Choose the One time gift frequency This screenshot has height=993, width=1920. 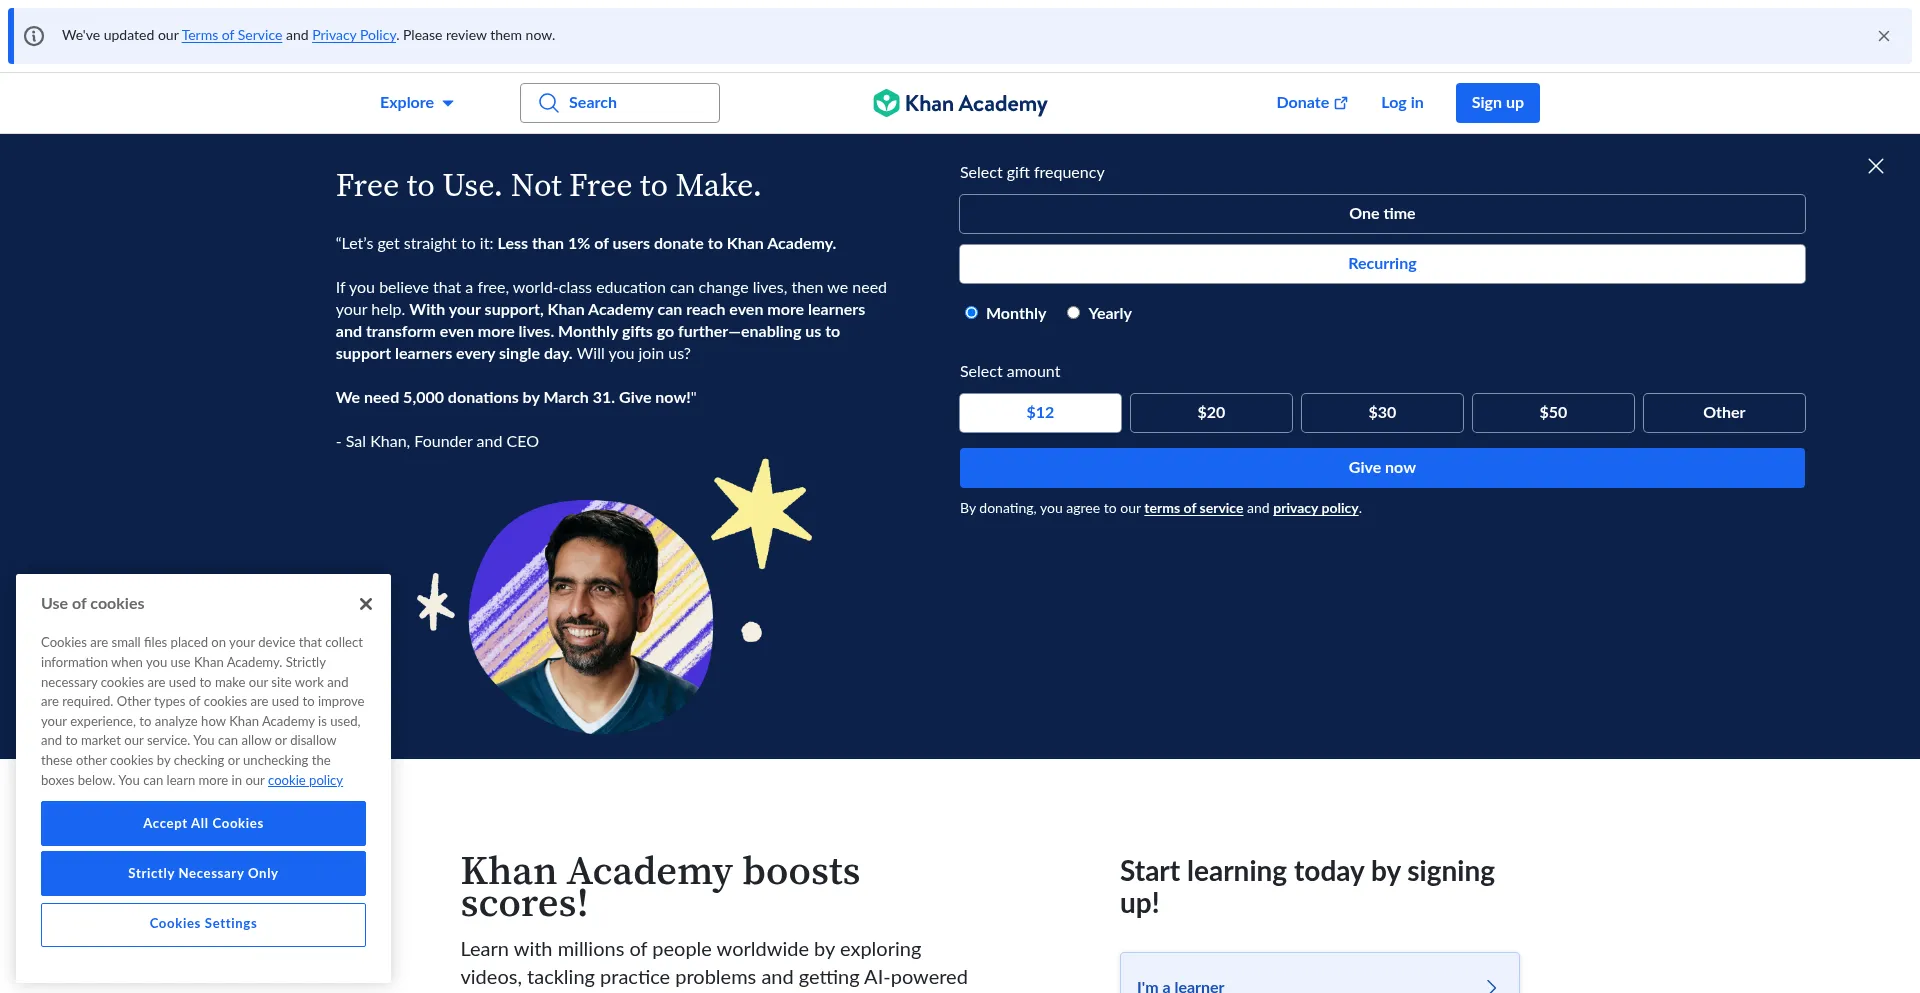coord(1382,214)
